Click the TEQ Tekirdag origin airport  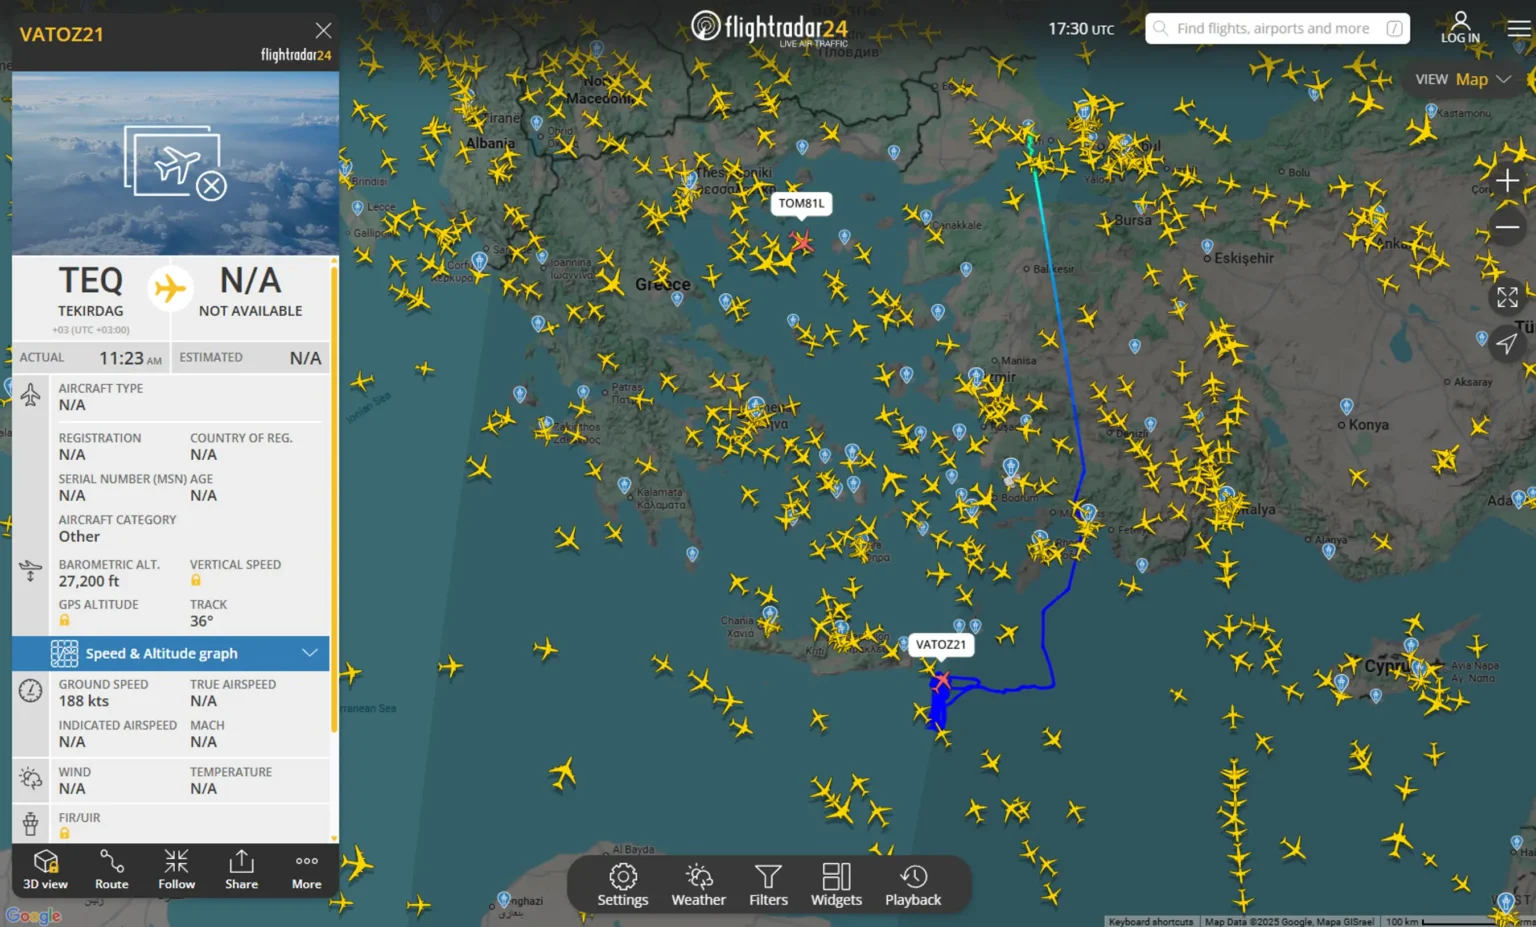(90, 292)
